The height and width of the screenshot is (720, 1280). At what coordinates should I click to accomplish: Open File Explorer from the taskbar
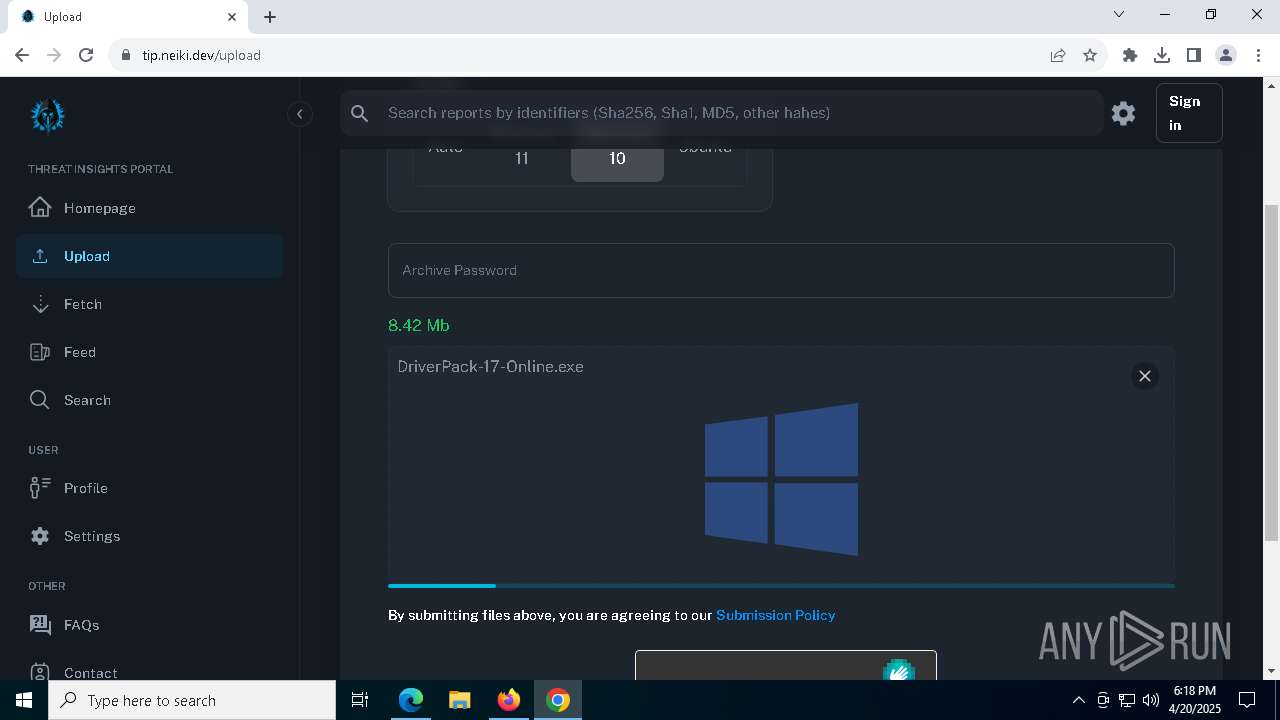(x=459, y=700)
